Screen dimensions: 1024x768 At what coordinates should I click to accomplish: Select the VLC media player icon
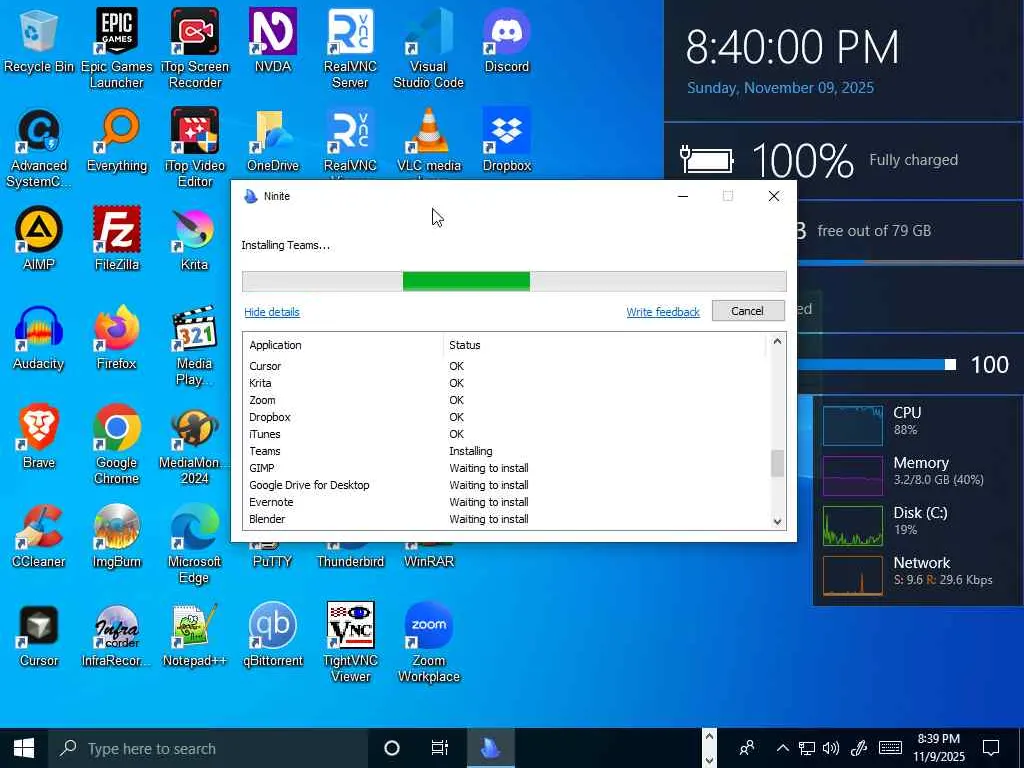[x=428, y=140]
